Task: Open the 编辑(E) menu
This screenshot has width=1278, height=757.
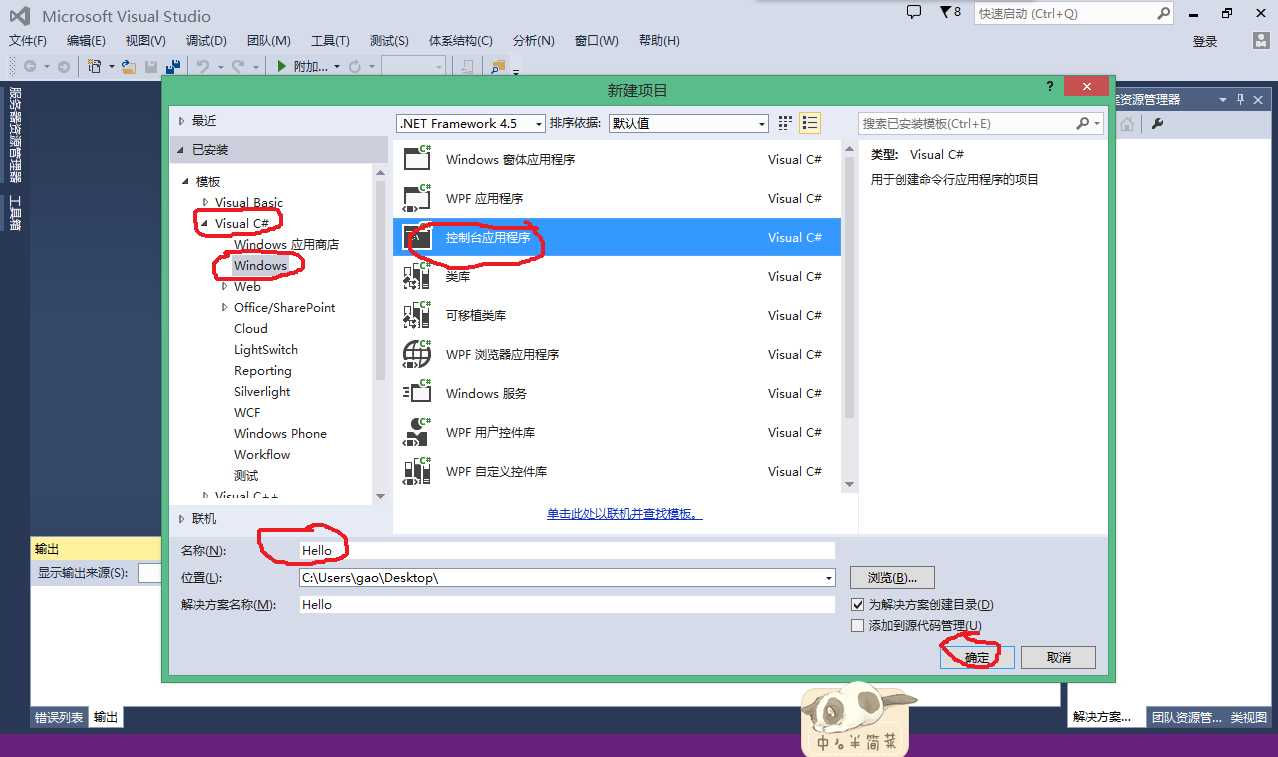Action: click(x=86, y=40)
